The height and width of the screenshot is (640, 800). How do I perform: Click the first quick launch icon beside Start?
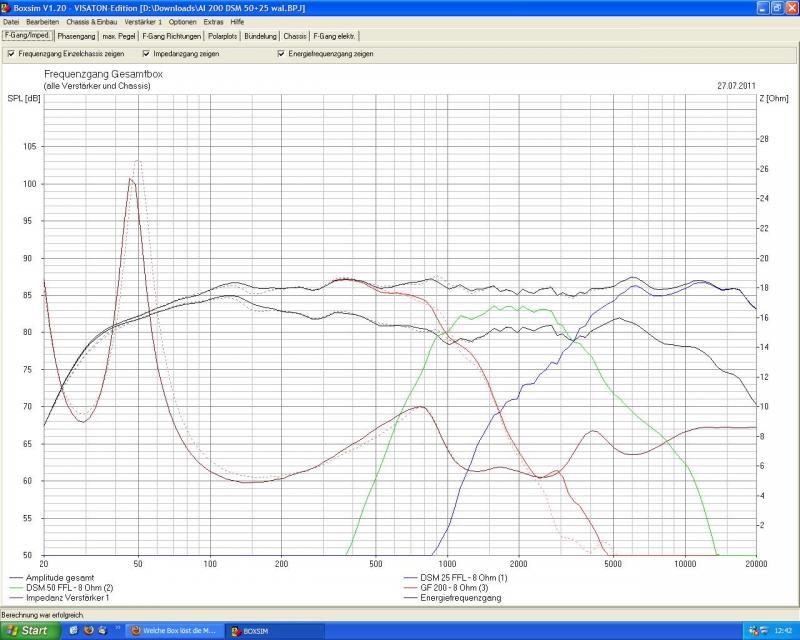(74, 630)
